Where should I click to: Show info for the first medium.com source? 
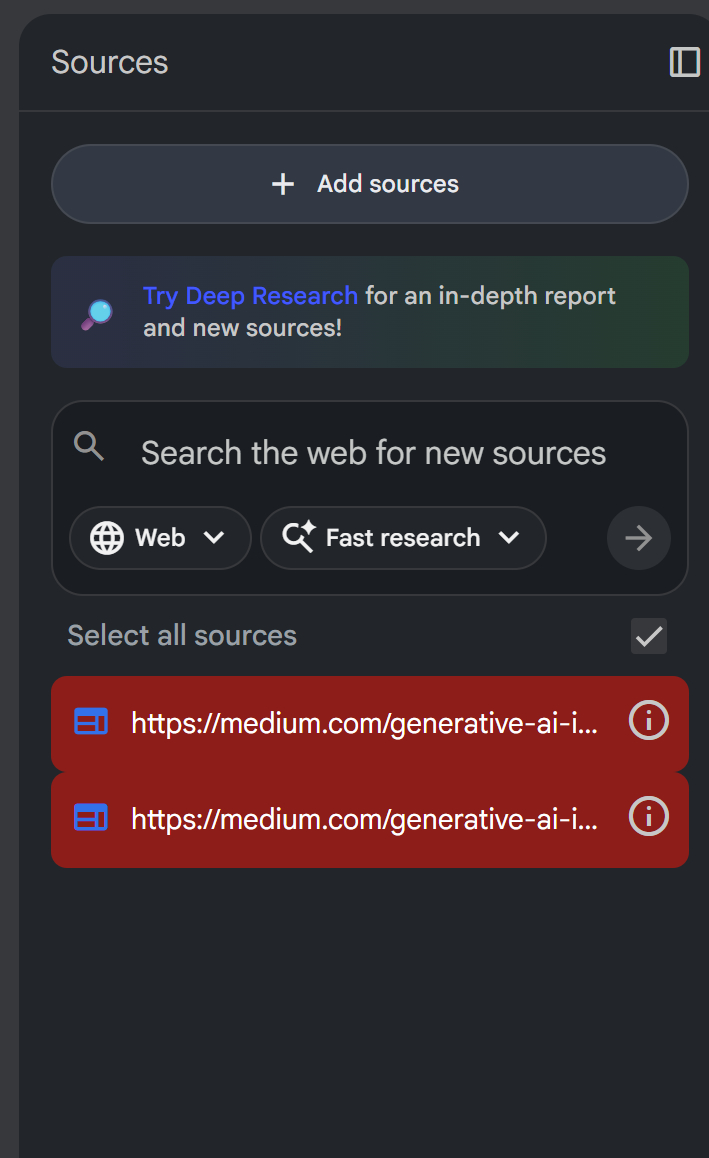(x=648, y=721)
